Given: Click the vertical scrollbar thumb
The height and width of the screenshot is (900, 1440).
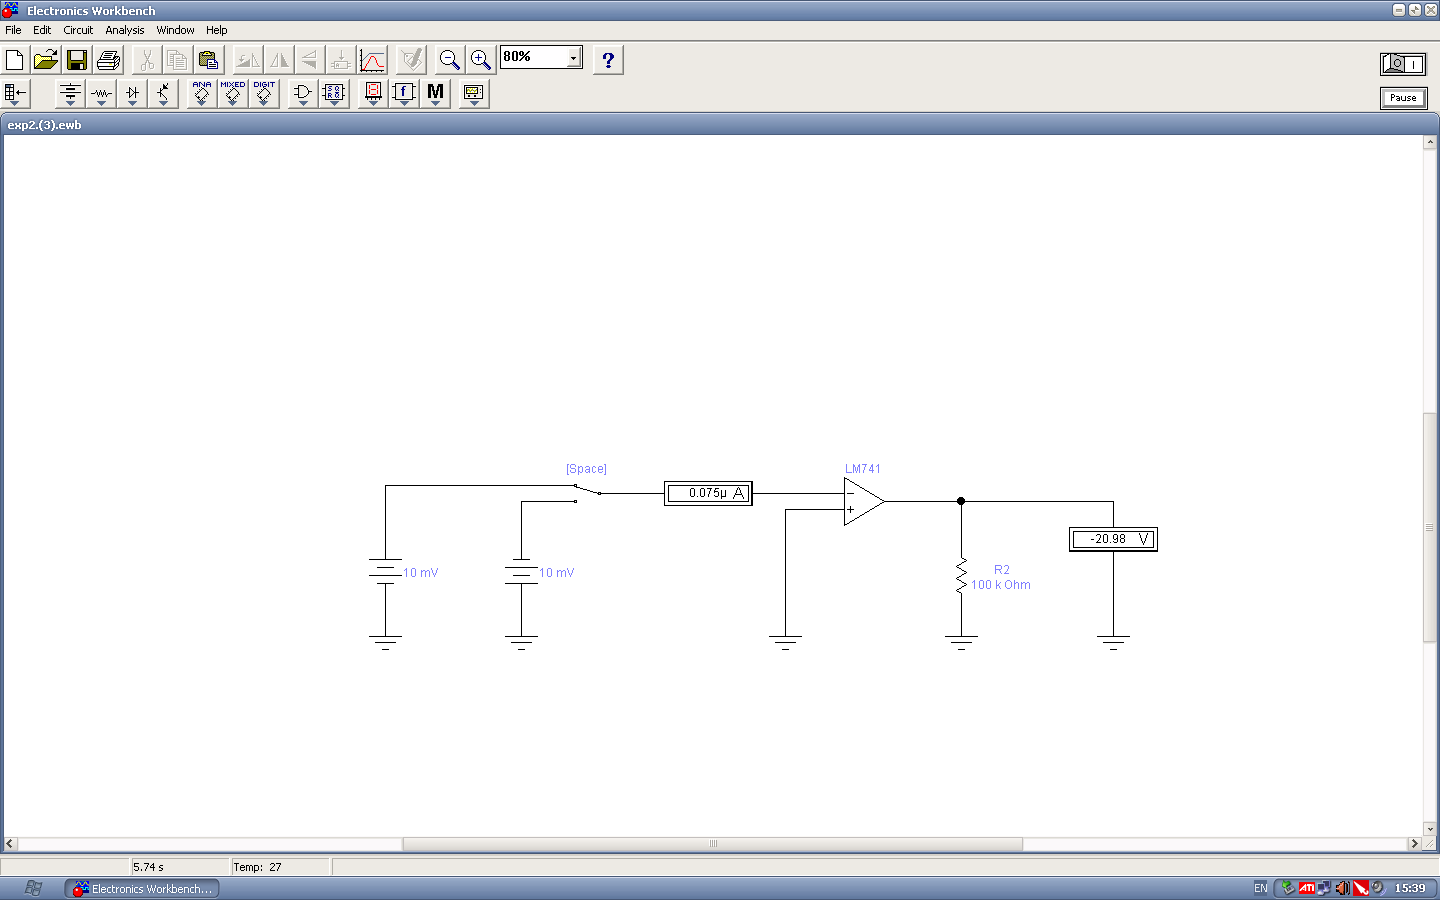Looking at the screenshot, I should pos(1430,527).
